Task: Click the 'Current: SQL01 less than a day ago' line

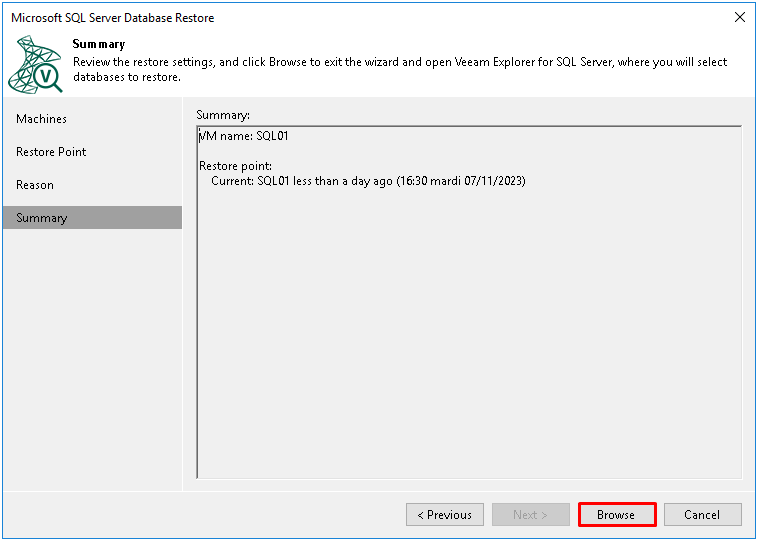Action: click(x=368, y=181)
